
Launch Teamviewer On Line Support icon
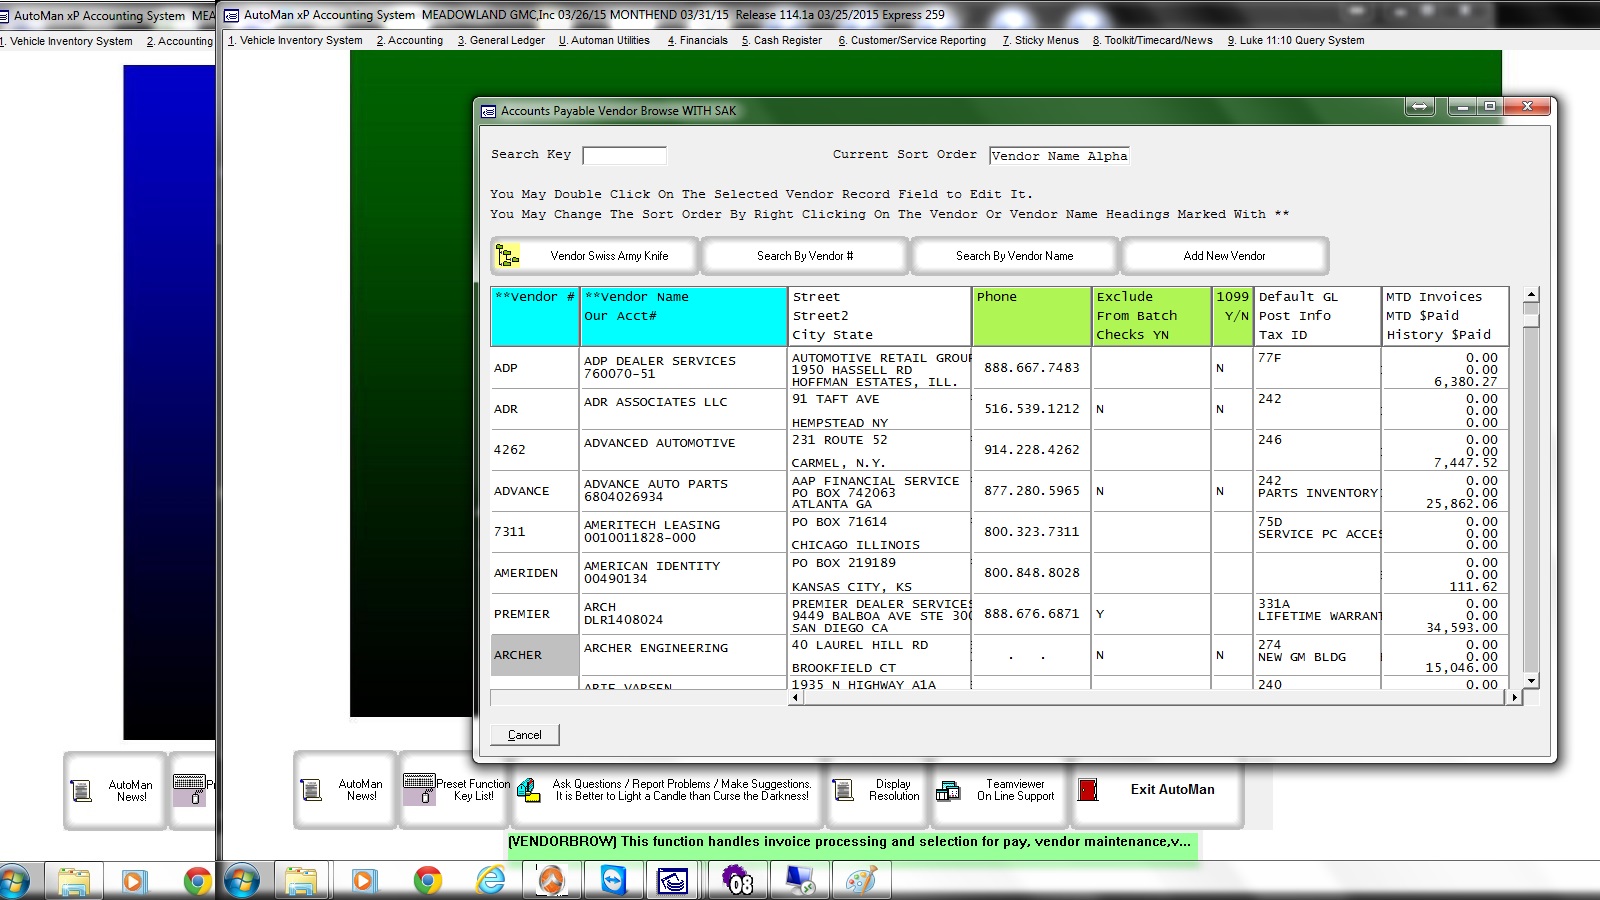[x=946, y=789]
